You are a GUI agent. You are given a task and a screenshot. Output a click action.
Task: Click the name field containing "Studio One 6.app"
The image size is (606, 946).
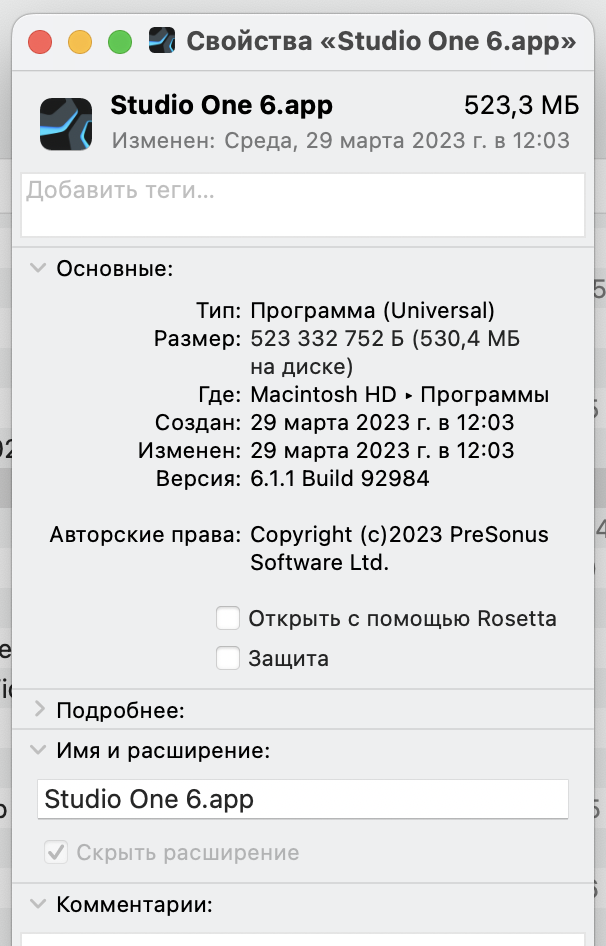[x=303, y=800]
